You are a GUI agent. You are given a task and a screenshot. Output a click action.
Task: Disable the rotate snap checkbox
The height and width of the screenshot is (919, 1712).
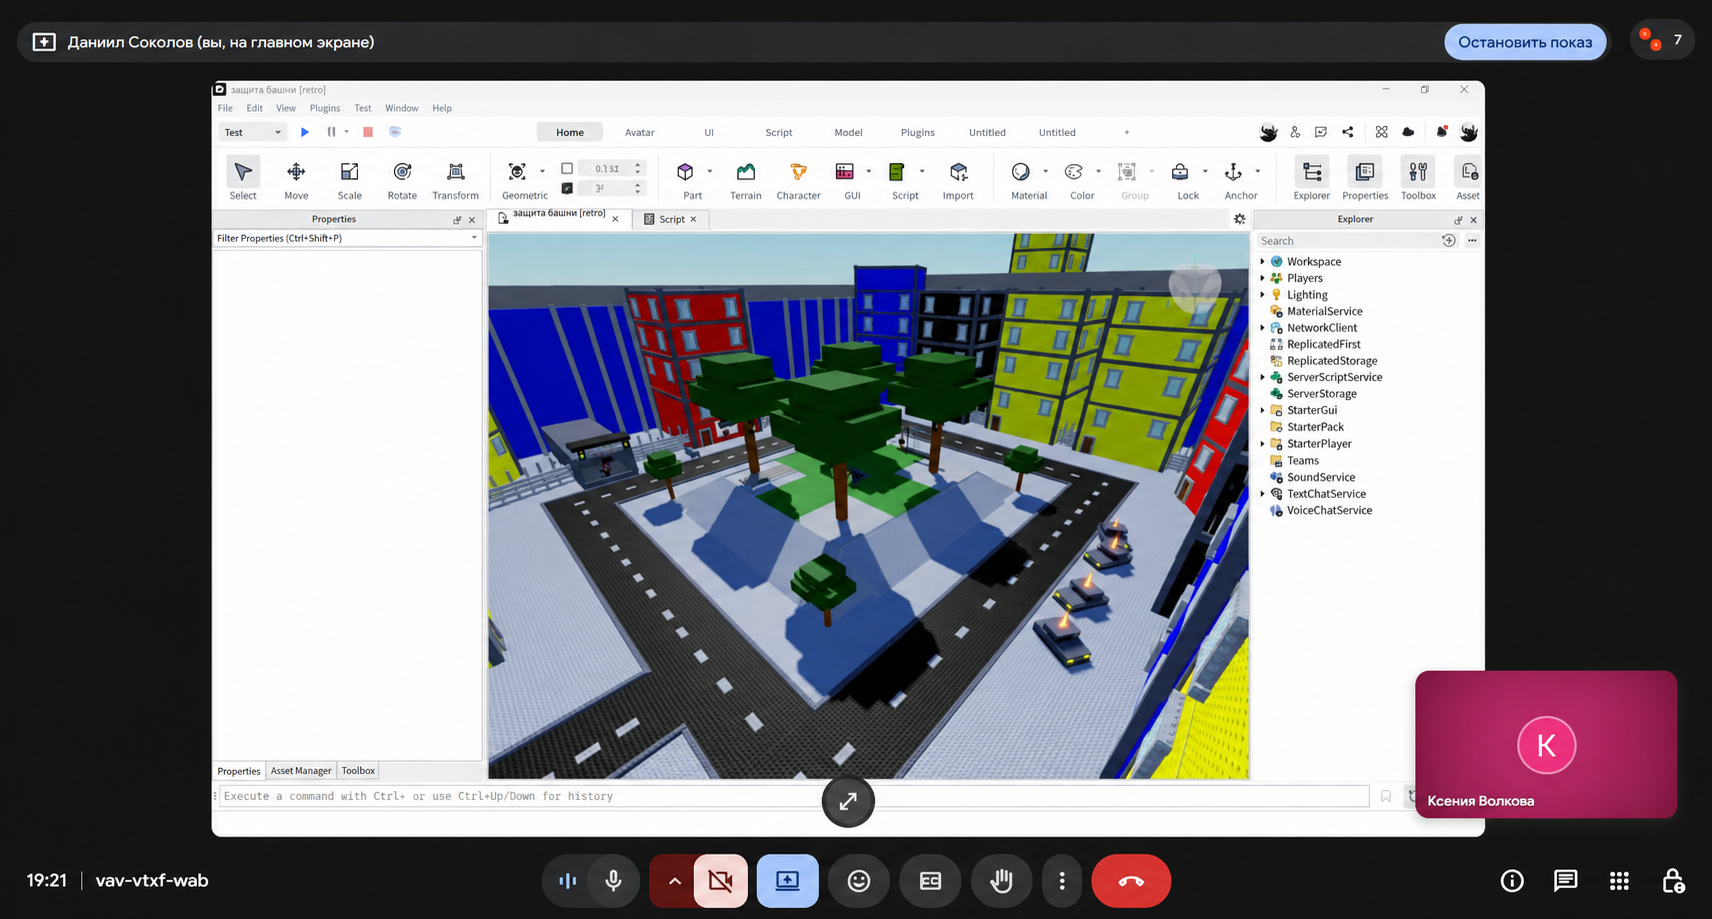567,188
